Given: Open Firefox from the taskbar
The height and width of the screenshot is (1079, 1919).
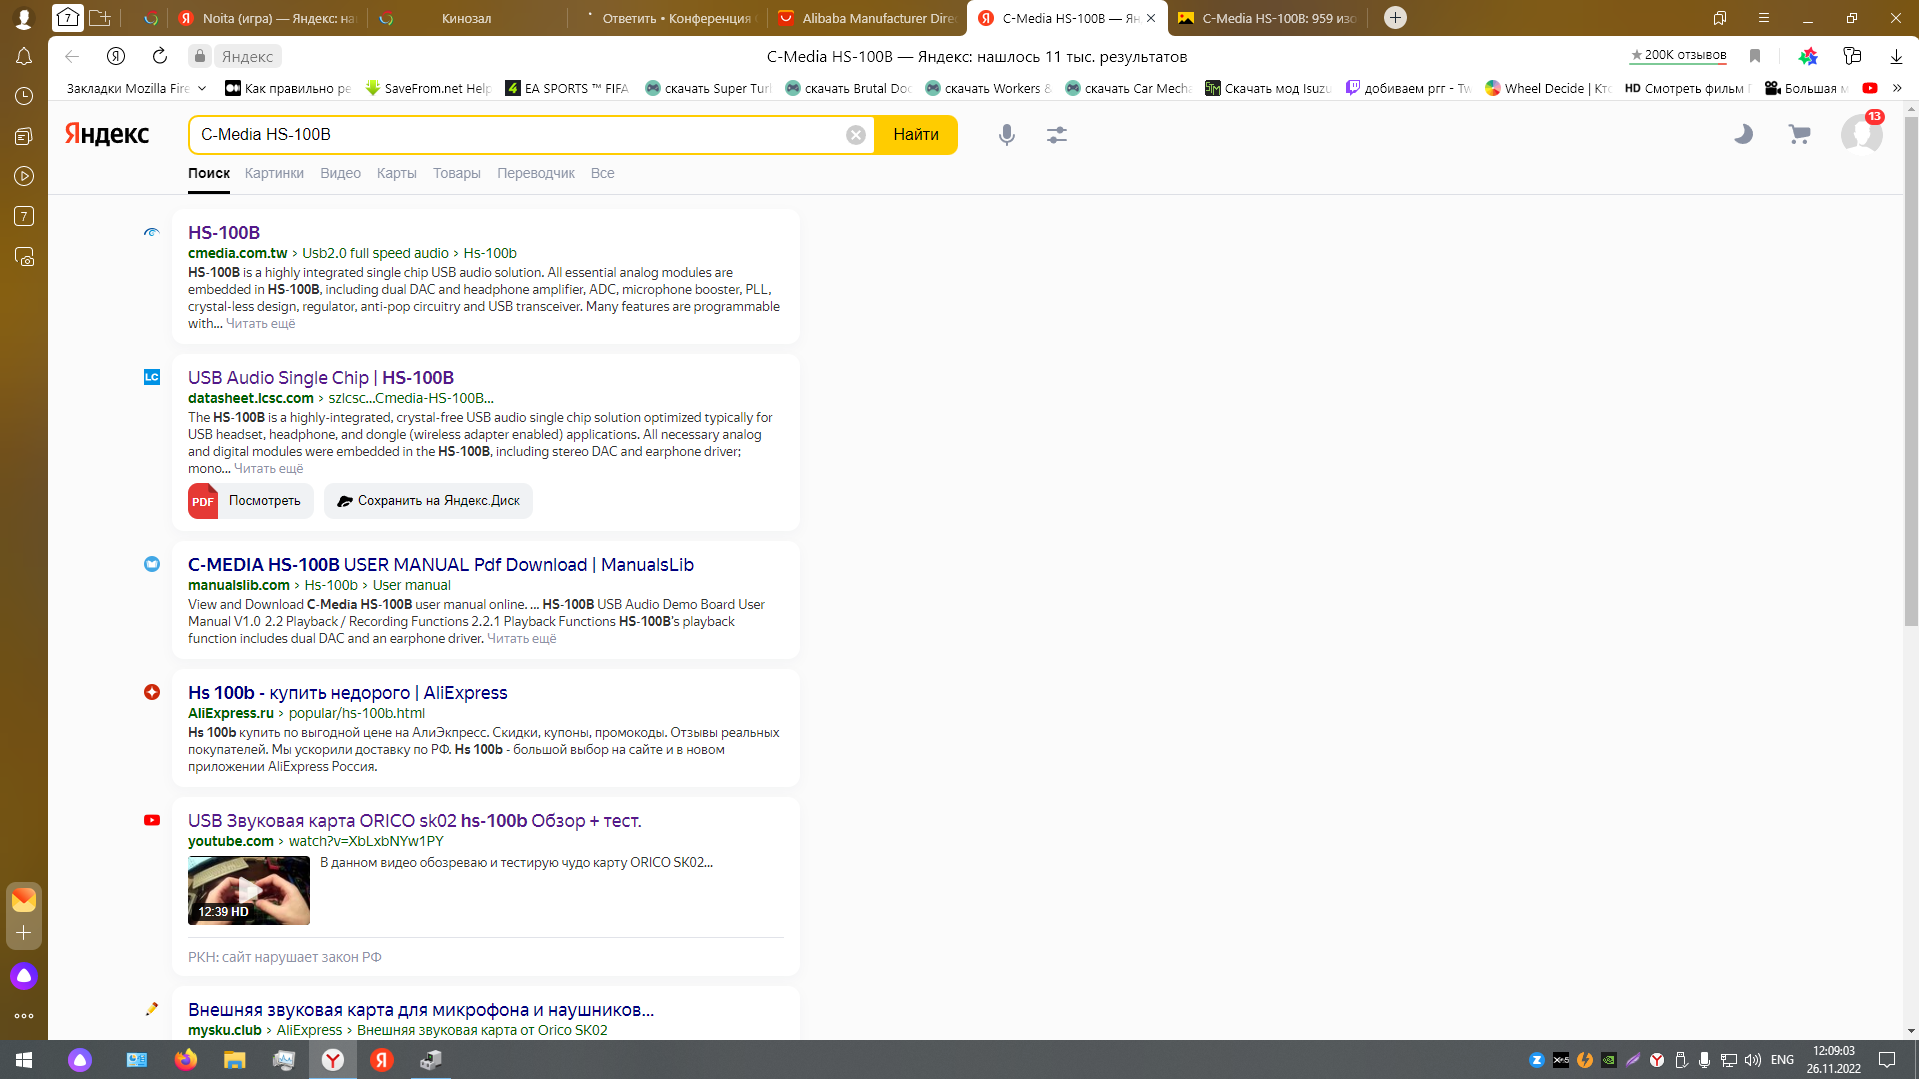Looking at the screenshot, I should click(x=186, y=1060).
